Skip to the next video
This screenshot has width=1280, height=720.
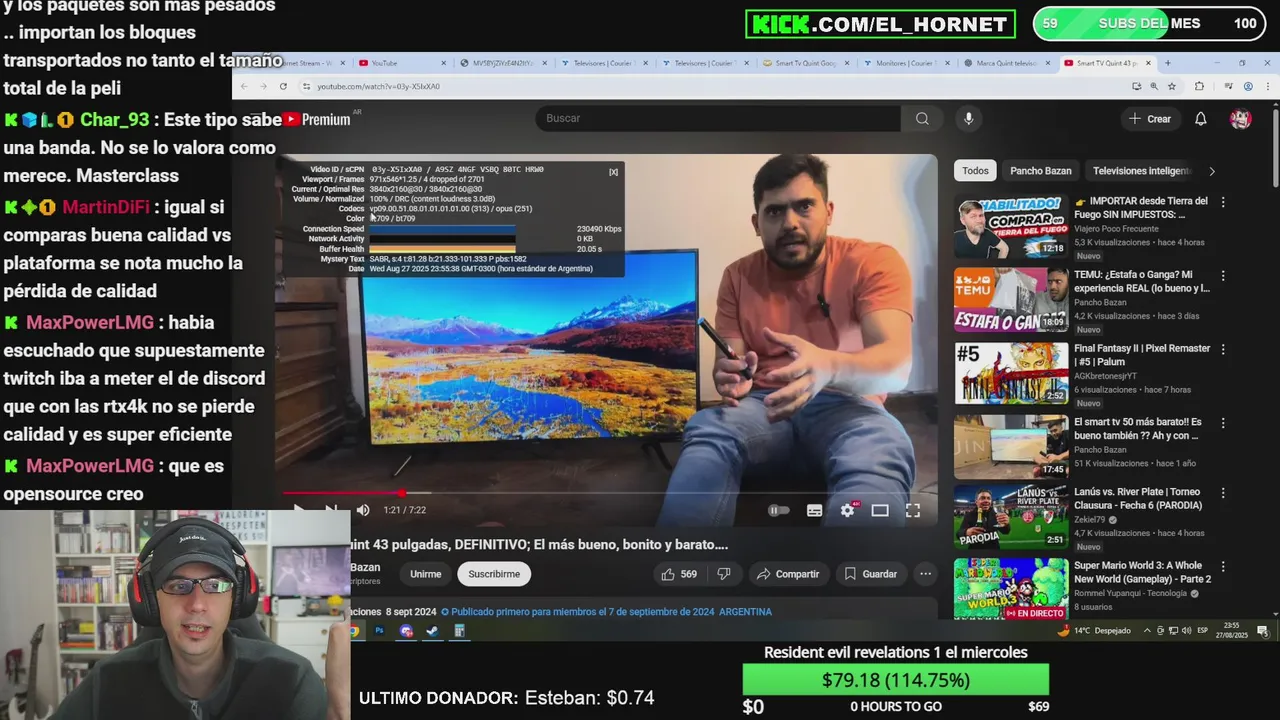pos(331,510)
